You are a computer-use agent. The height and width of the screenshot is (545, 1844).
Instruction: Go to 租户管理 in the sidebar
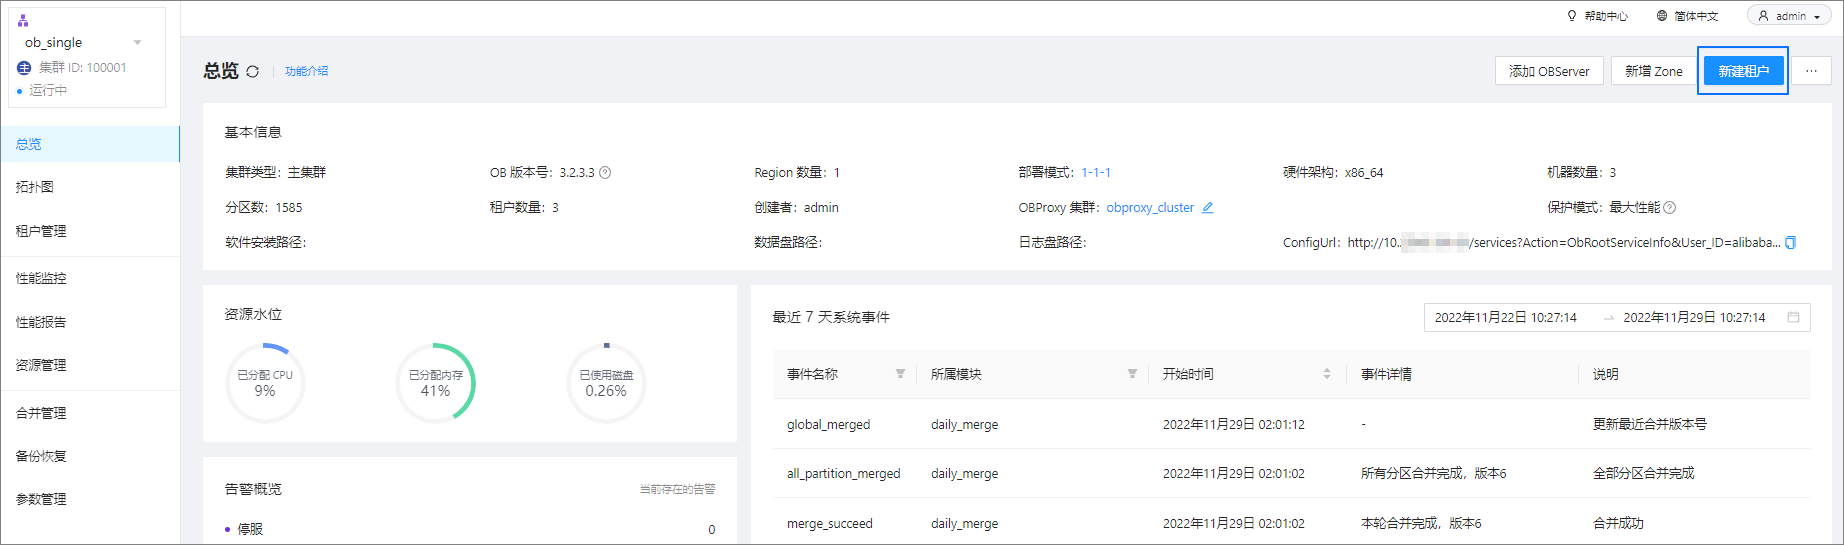41,231
